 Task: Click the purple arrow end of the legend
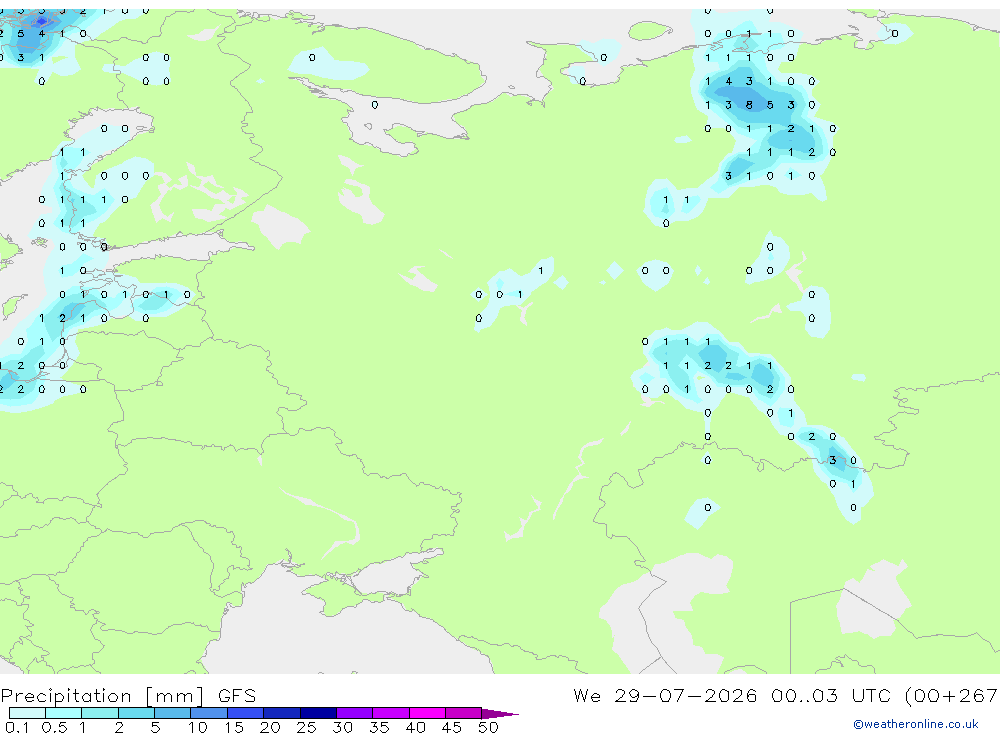[499, 714]
